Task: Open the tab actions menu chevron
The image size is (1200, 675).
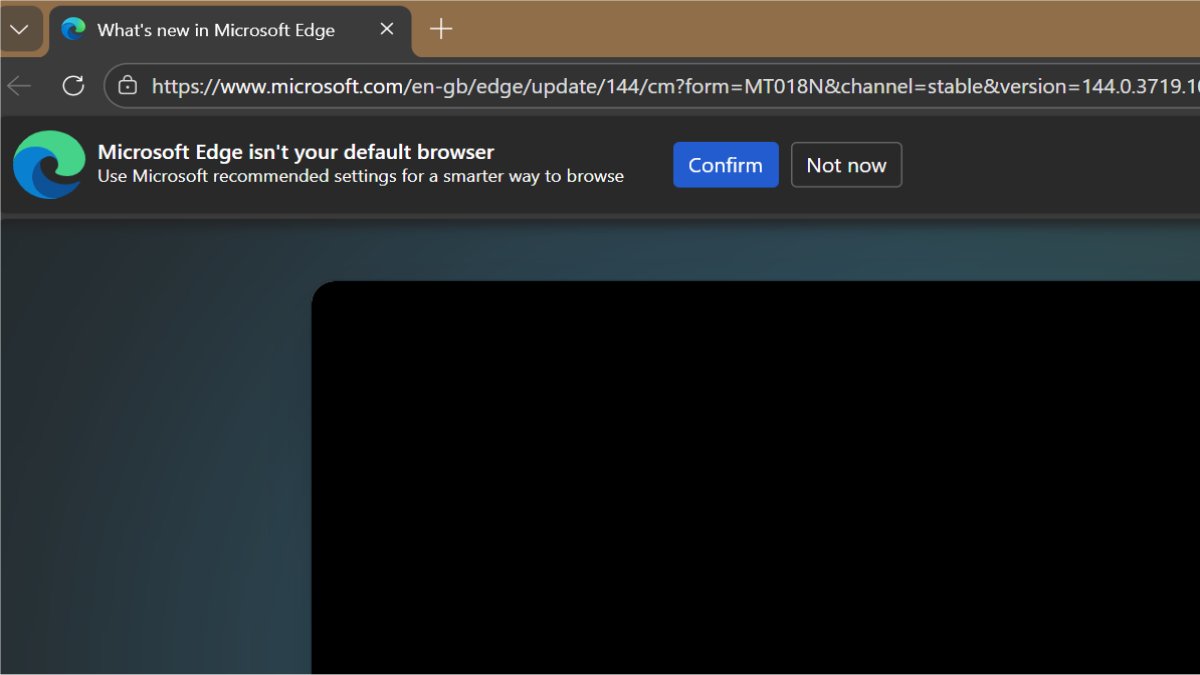Action: (x=19, y=29)
